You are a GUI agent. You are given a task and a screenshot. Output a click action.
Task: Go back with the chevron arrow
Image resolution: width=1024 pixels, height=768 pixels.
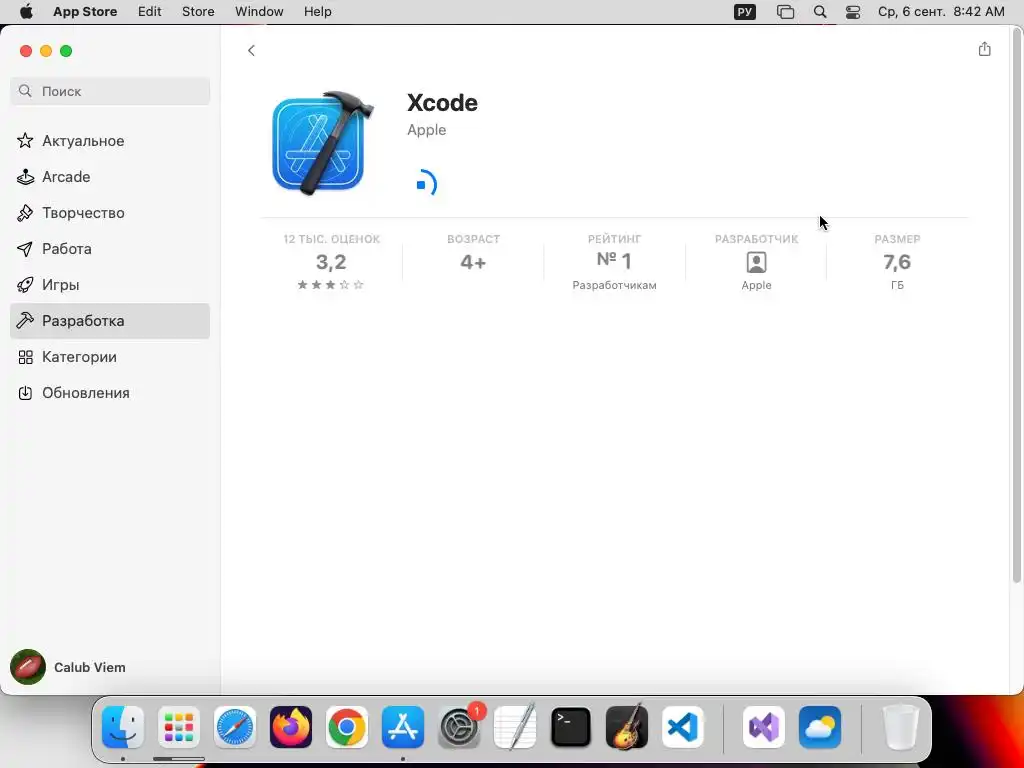pos(251,50)
